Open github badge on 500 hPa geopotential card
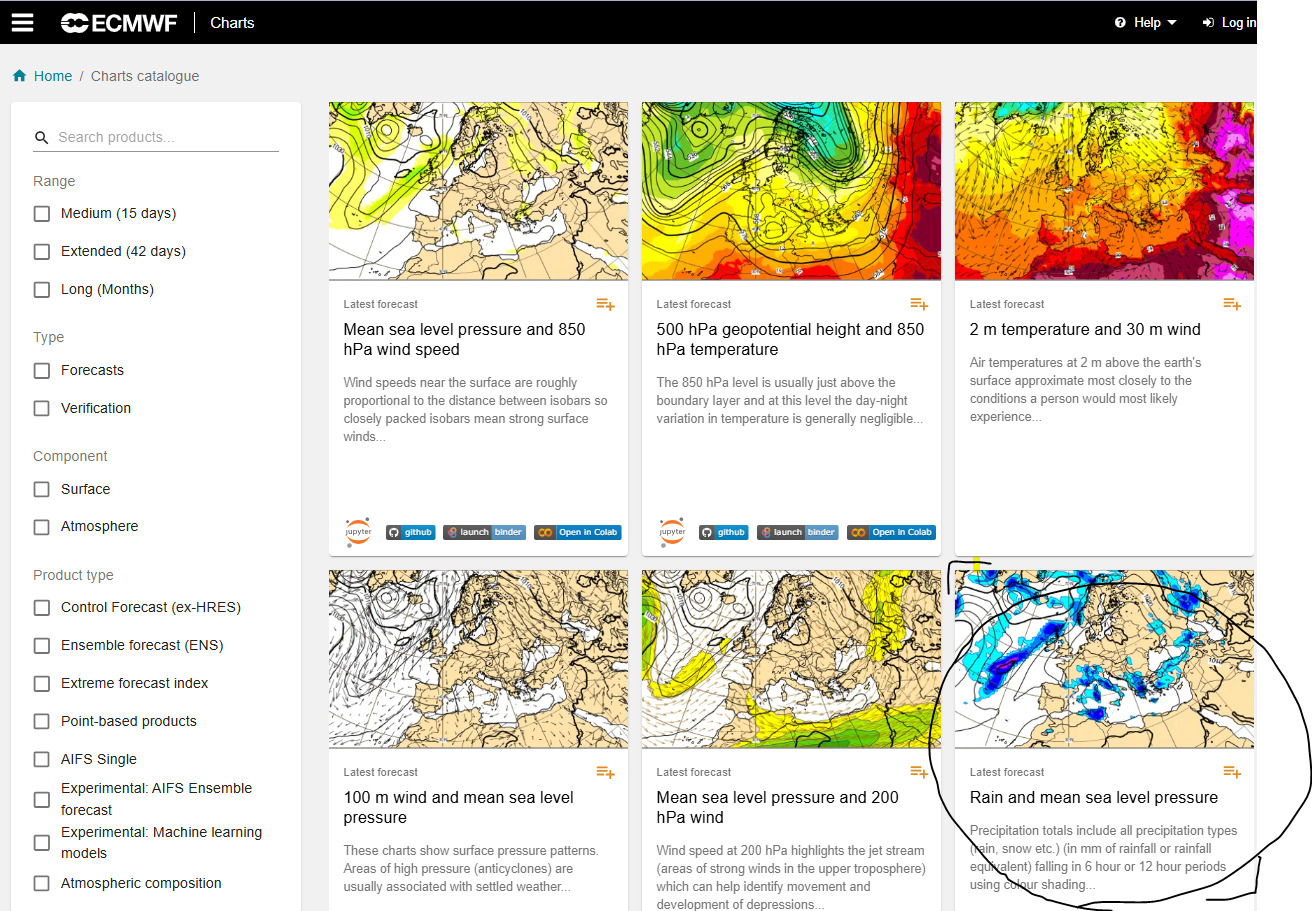 pyautogui.click(x=723, y=532)
